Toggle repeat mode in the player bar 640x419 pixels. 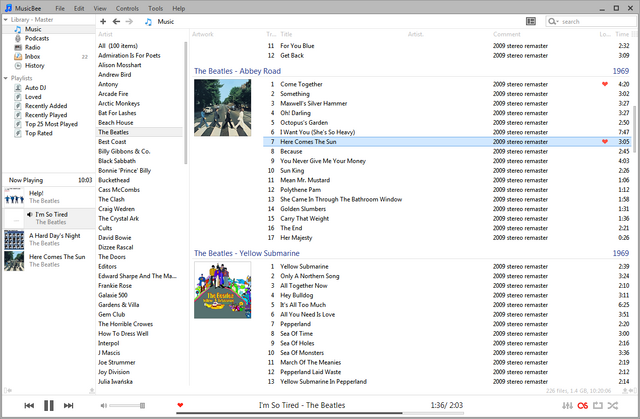click(x=598, y=405)
